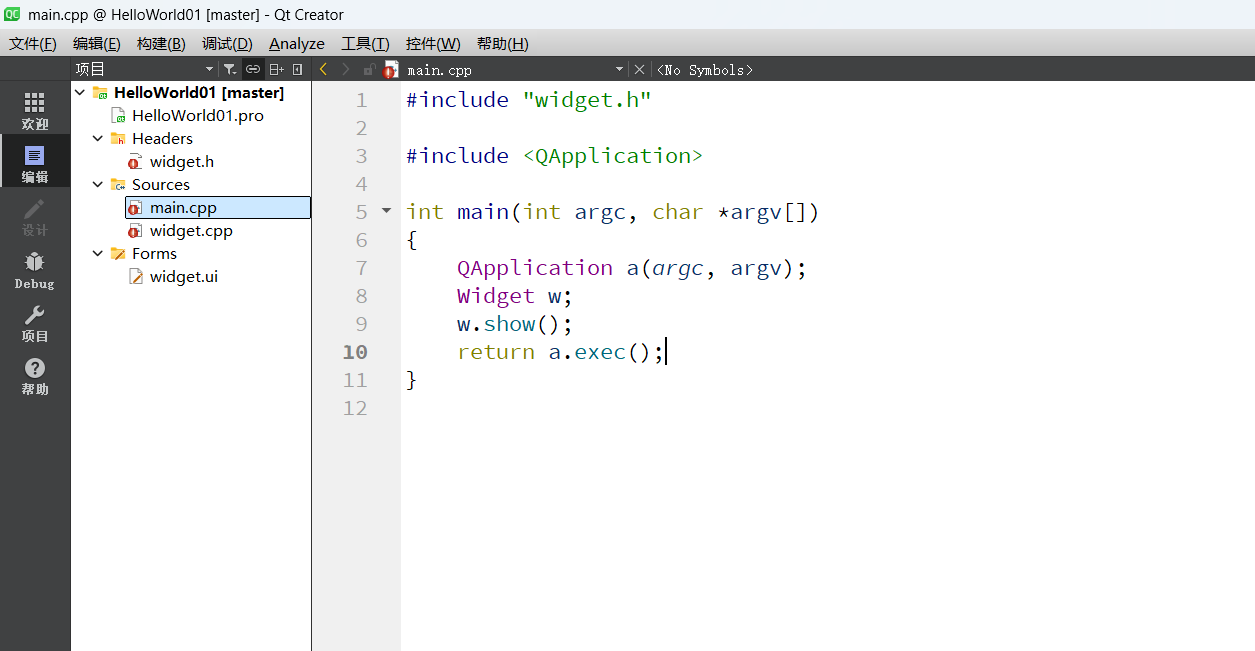Click the split panel icon
Viewport: 1255px width, 651px height.
tap(276, 69)
